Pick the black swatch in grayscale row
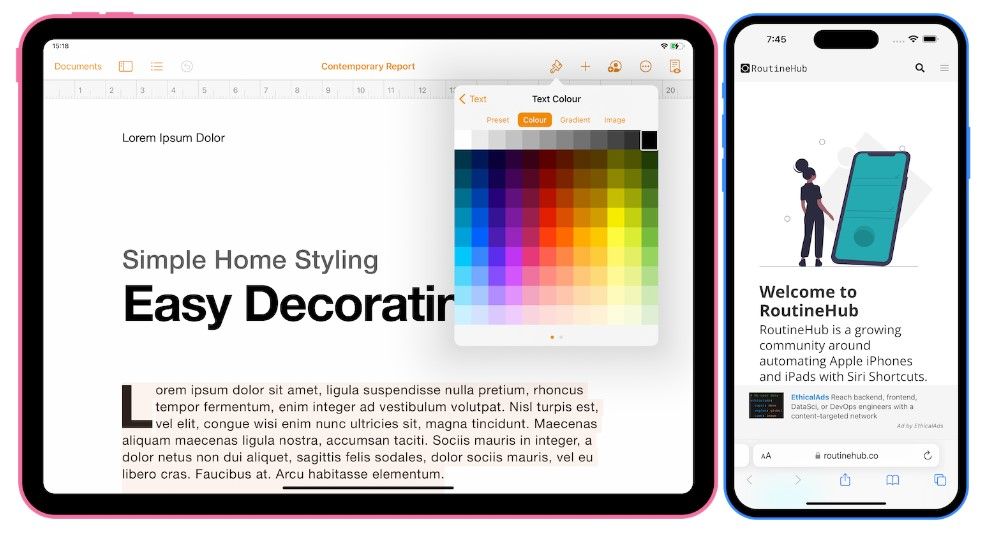 [x=649, y=140]
